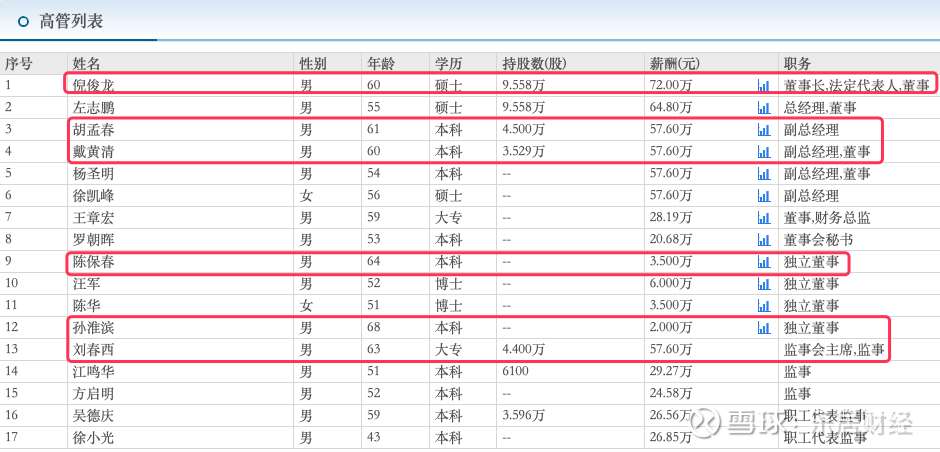Open salary chart icon for 左志鹏
Screen dimensions: 940x452
(763, 108)
